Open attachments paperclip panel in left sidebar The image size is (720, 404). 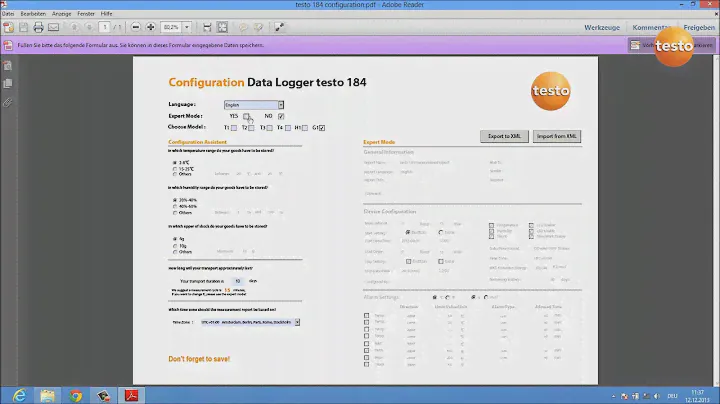click(x=7, y=101)
